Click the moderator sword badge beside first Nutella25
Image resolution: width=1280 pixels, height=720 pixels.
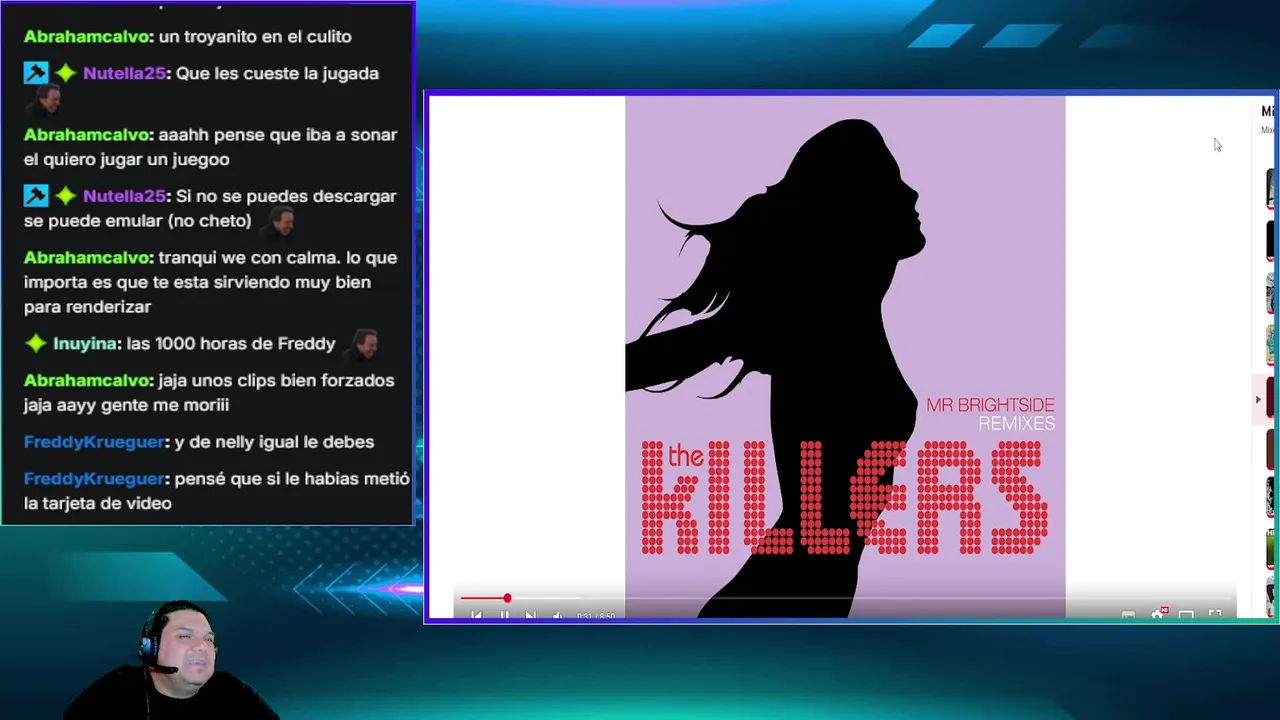click(36, 73)
